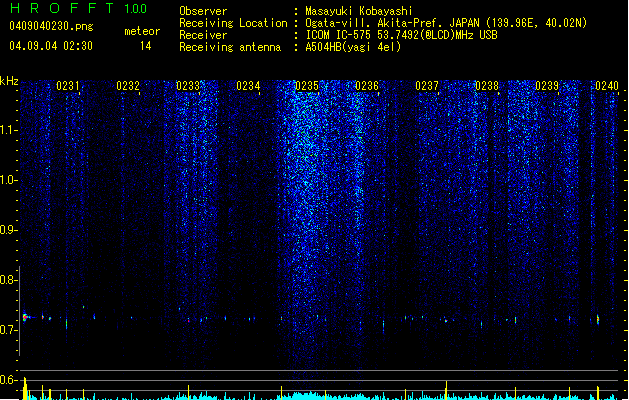Click the tallest yellow power spike at far left
Screen dimensions: 629x400
(x=25, y=388)
